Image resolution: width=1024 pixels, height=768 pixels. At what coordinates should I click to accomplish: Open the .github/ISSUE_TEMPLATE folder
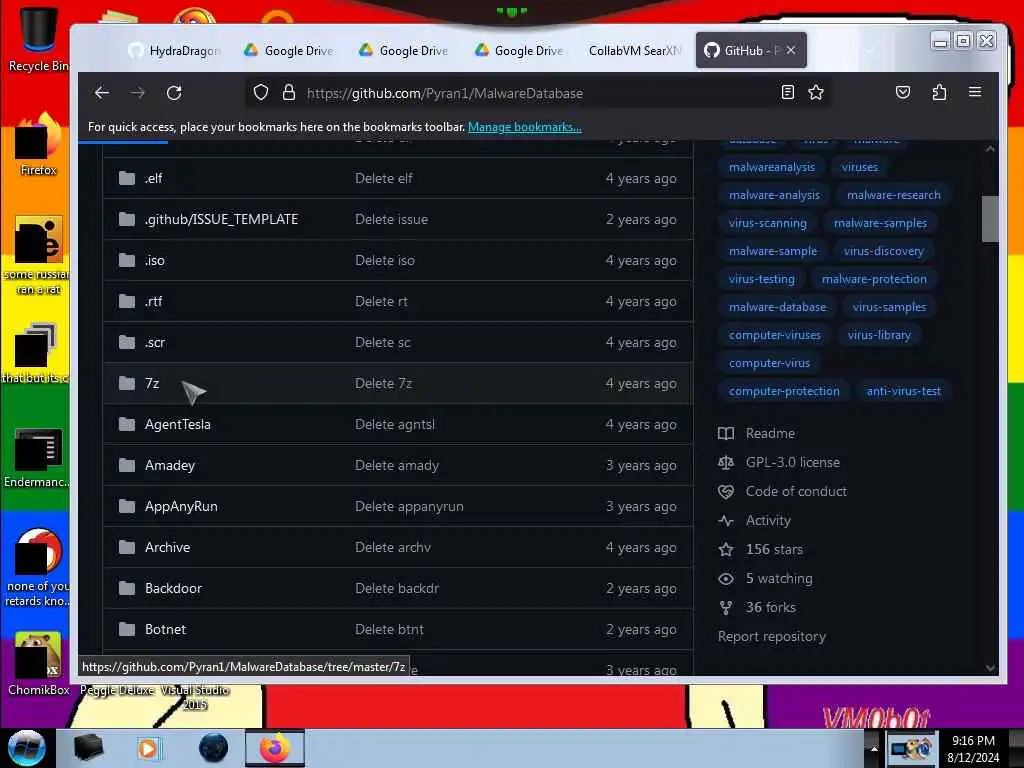click(221, 219)
